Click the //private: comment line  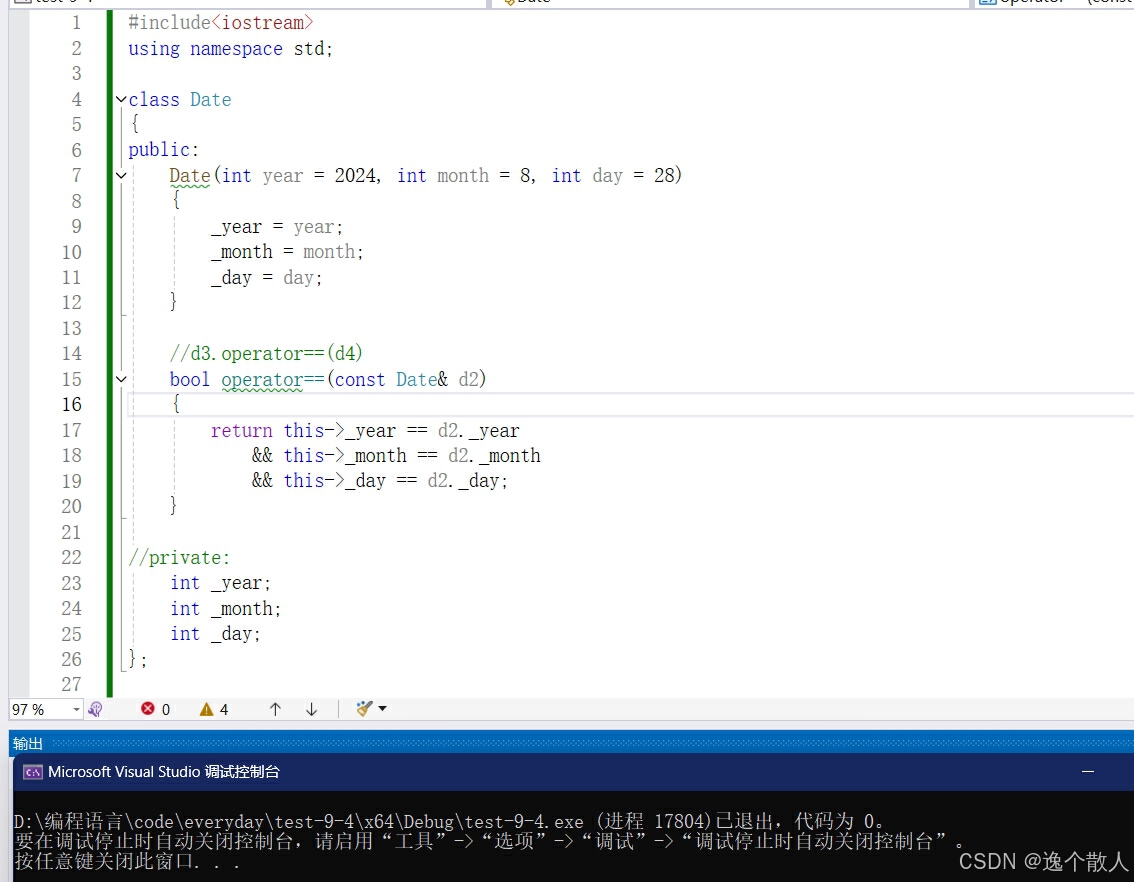tap(179, 557)
